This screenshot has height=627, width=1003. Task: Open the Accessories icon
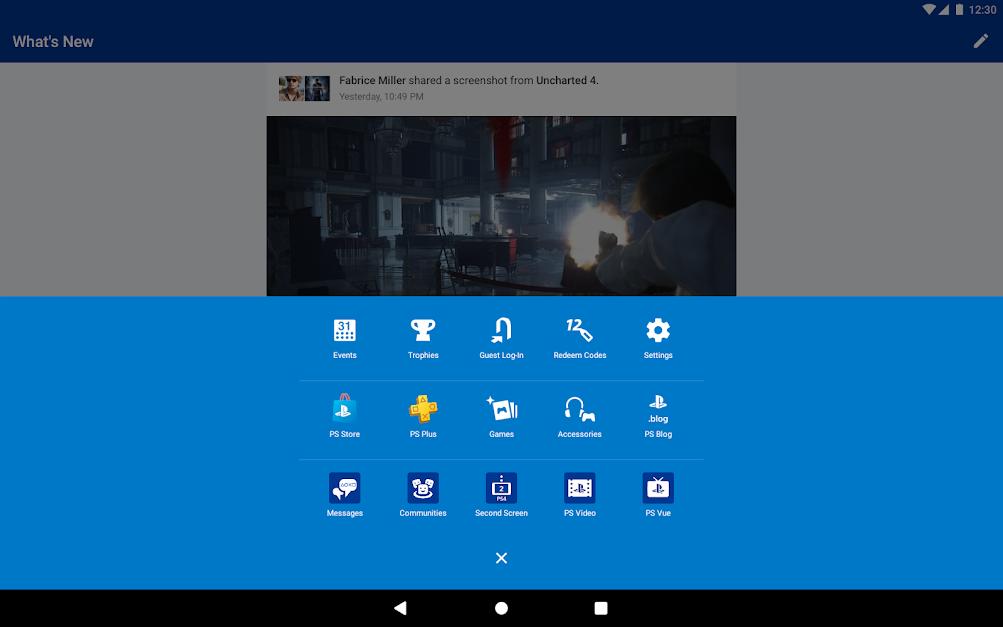[x=579, y=412]
